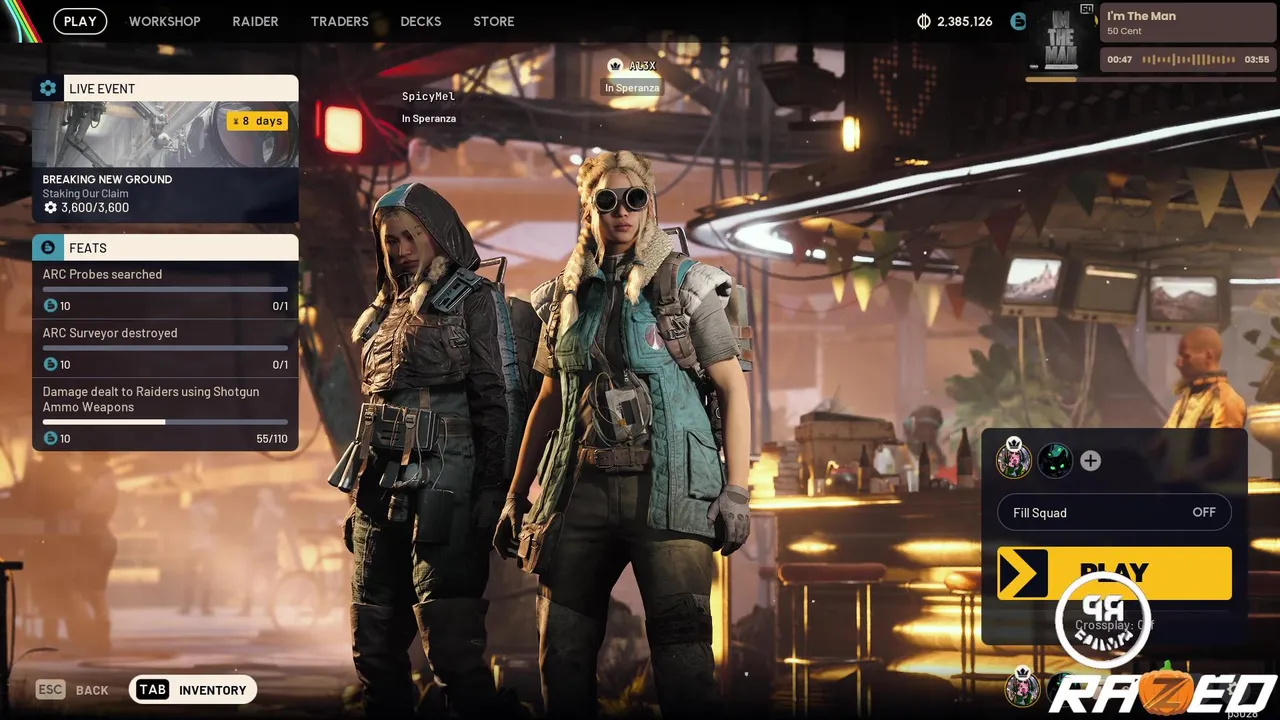Click the ARC Surveyor destroyed feat label
This screenshot has width=1280, height=720.
coord(110,333)
